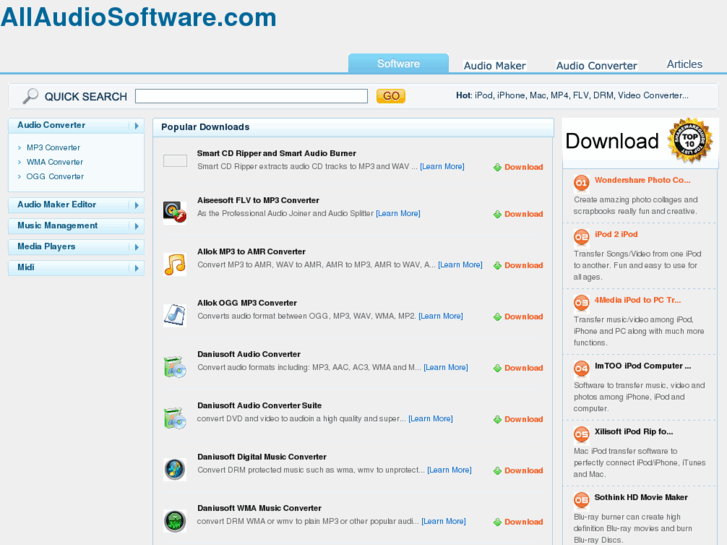The image size is (727, 545).
Task: Open the Audio Maker tab
Action: pyautogui.click(x=495, y=66)
